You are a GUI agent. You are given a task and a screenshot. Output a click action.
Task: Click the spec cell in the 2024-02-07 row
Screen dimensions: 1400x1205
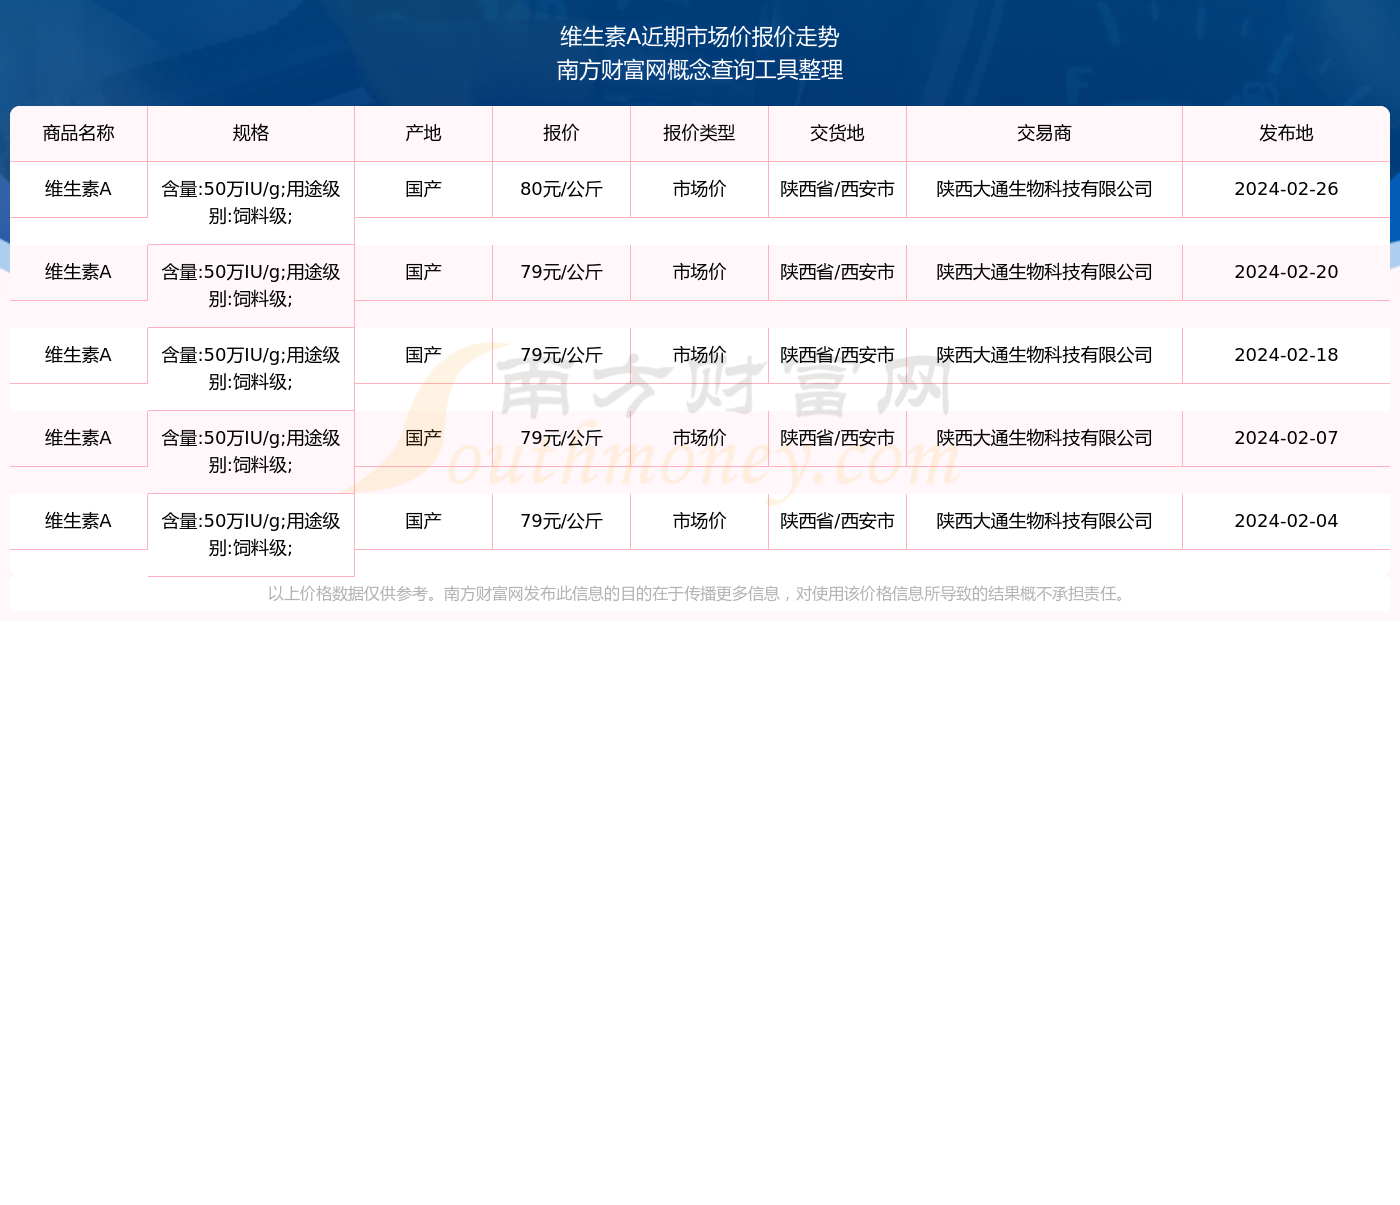coord(251,452)
